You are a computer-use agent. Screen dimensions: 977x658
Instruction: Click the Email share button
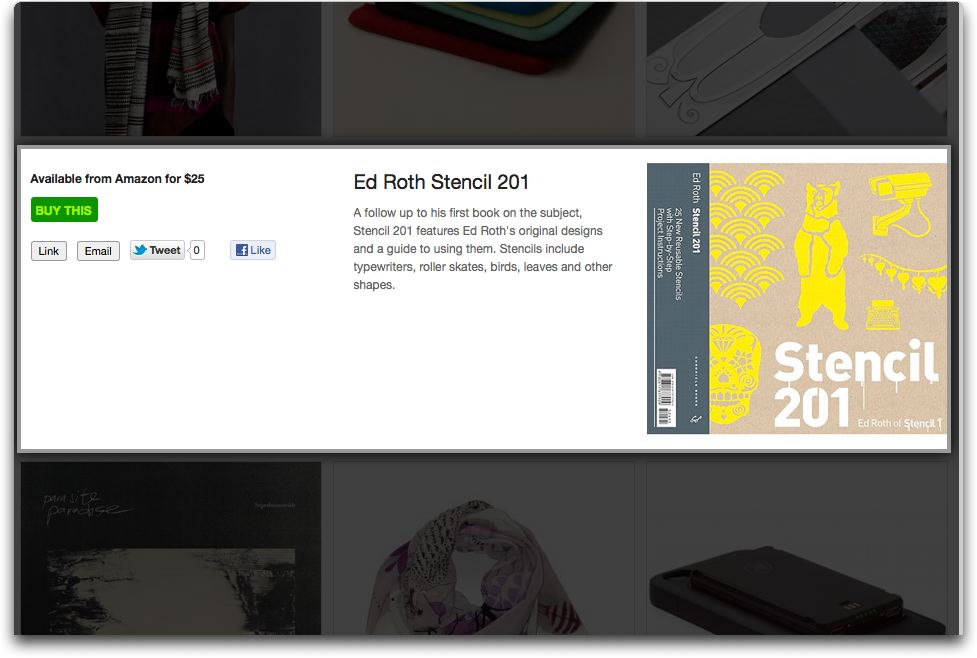point(98,251)
